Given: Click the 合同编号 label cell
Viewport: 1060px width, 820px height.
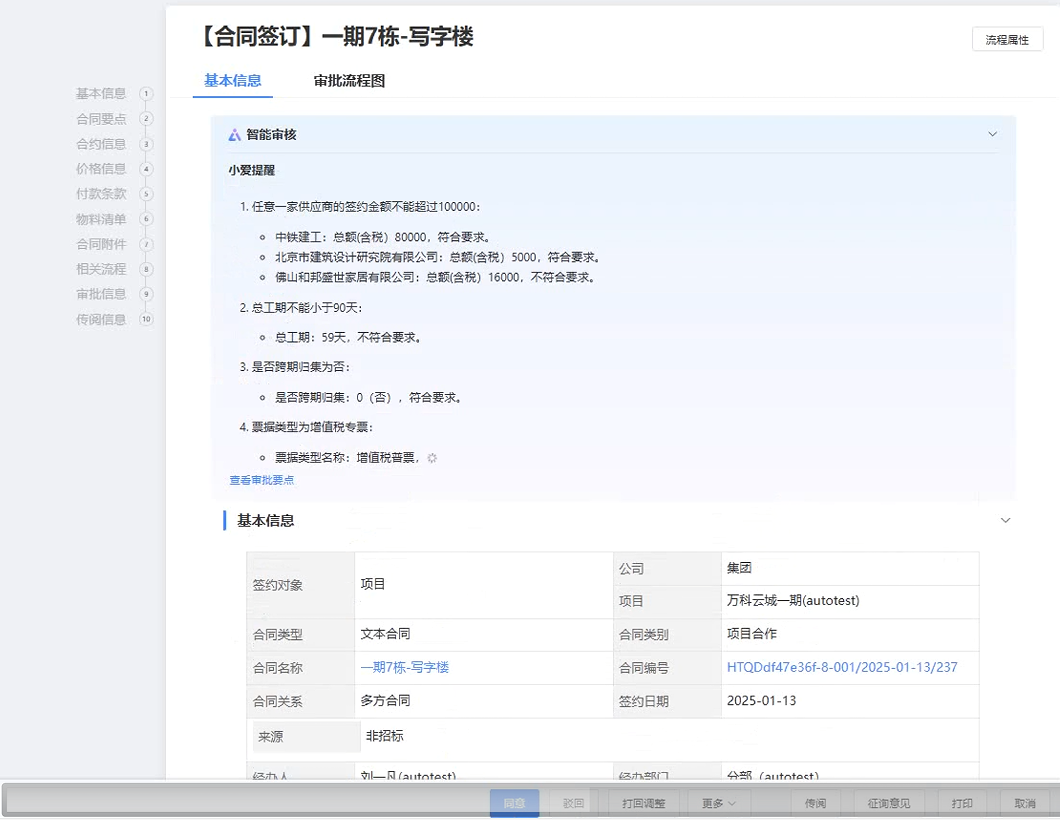Looking at the screenshot, I should (x=667, y=669).
